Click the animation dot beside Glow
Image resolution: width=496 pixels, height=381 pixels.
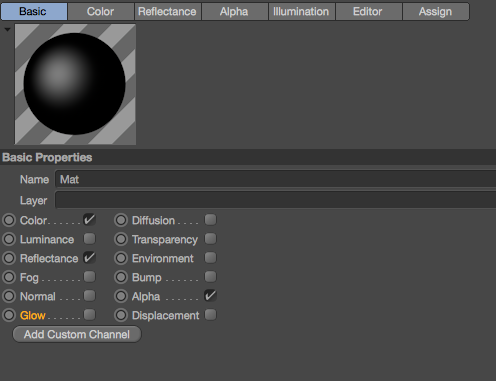pyautogui.click(x=9, y=315)
